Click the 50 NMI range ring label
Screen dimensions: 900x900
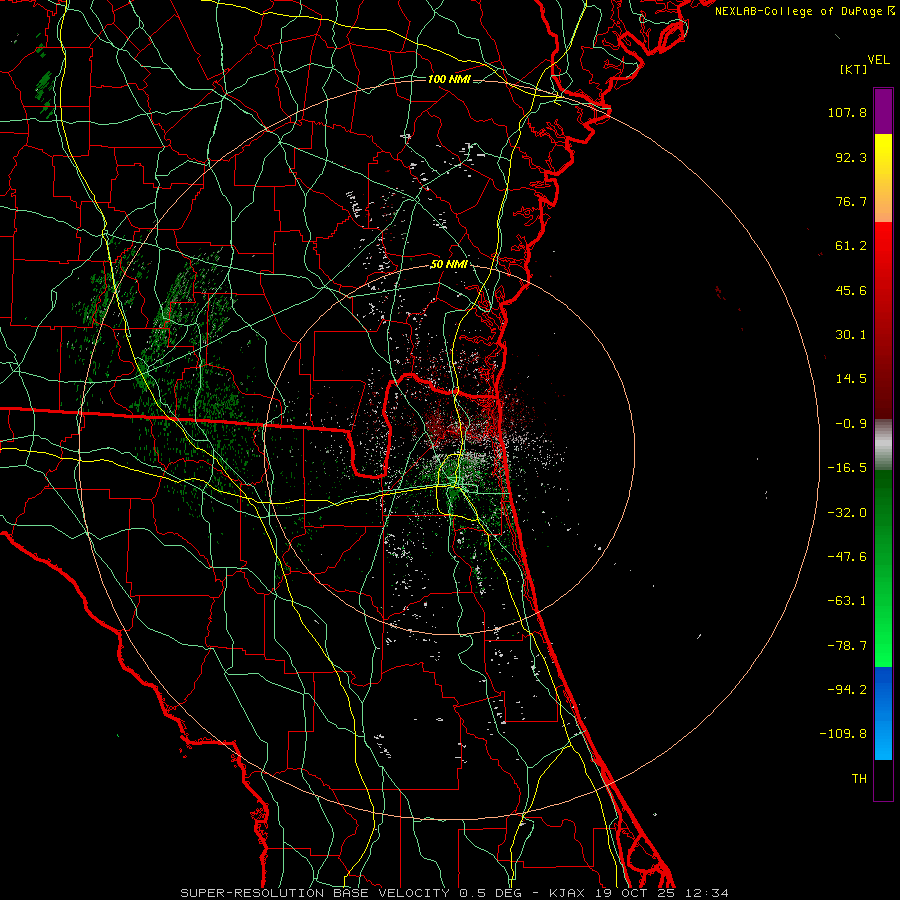[x=449, y=264]
